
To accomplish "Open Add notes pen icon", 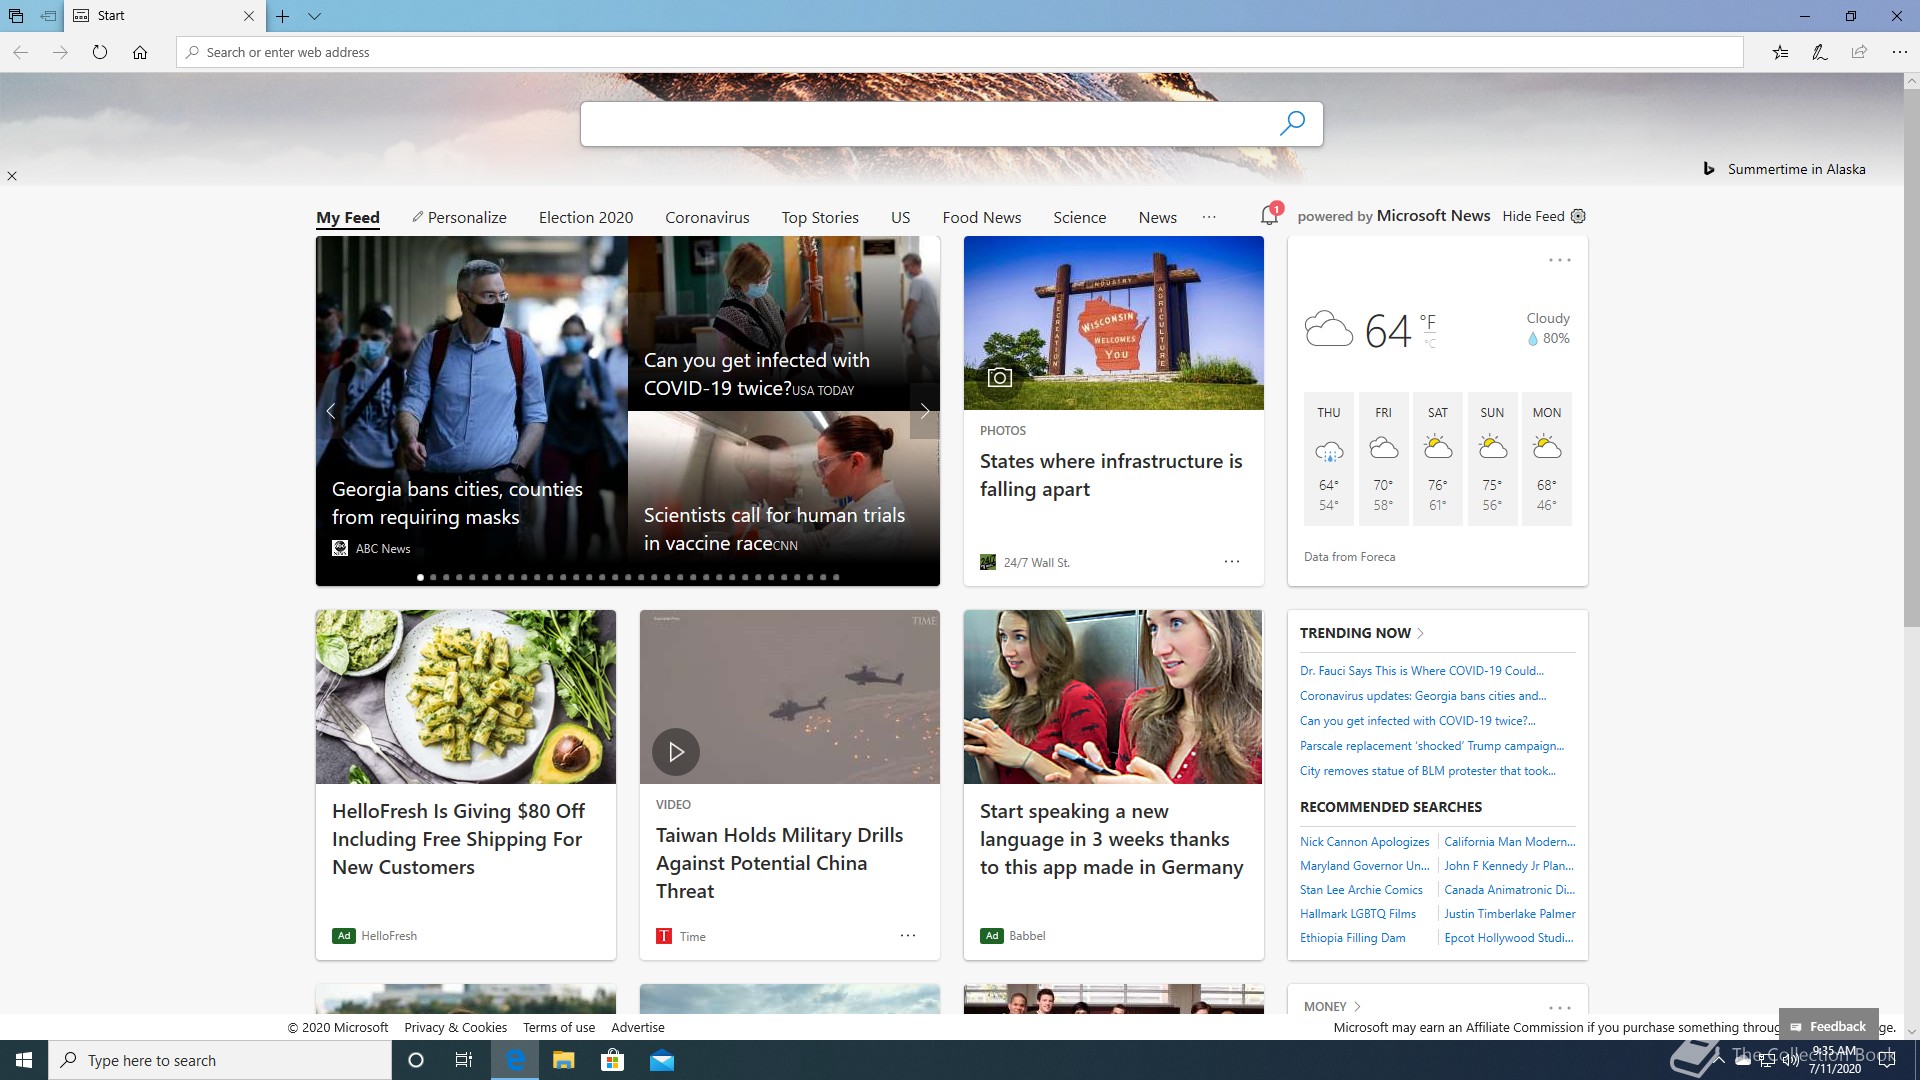I will 1820,52.
